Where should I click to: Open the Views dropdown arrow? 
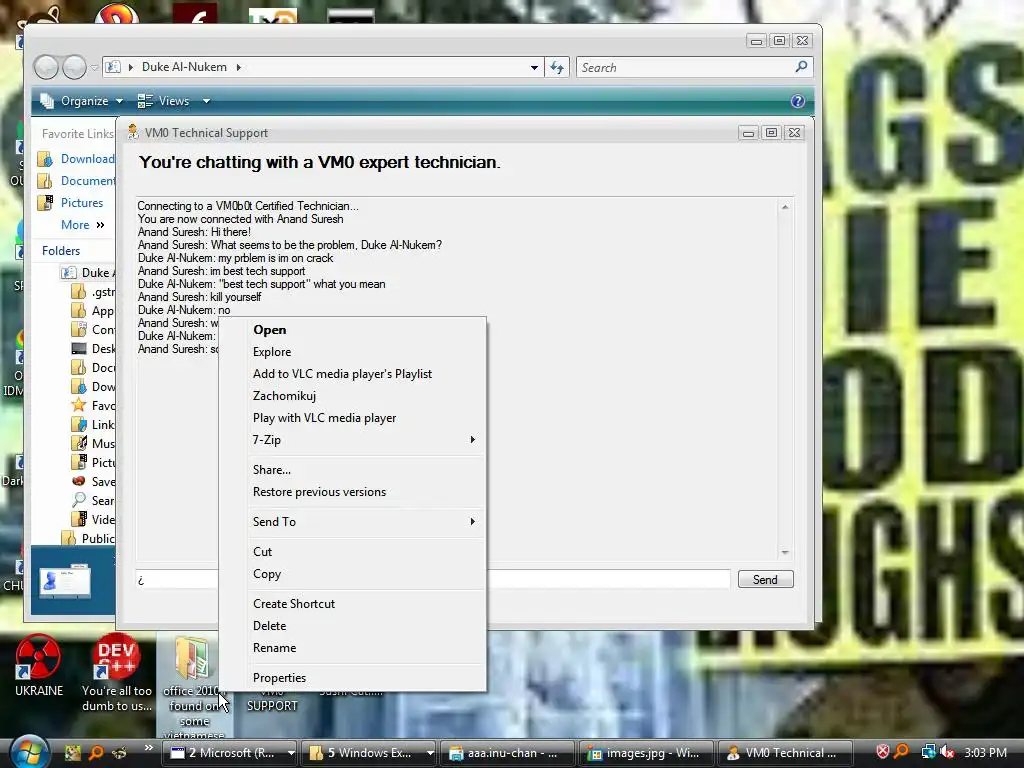[206, 101]
